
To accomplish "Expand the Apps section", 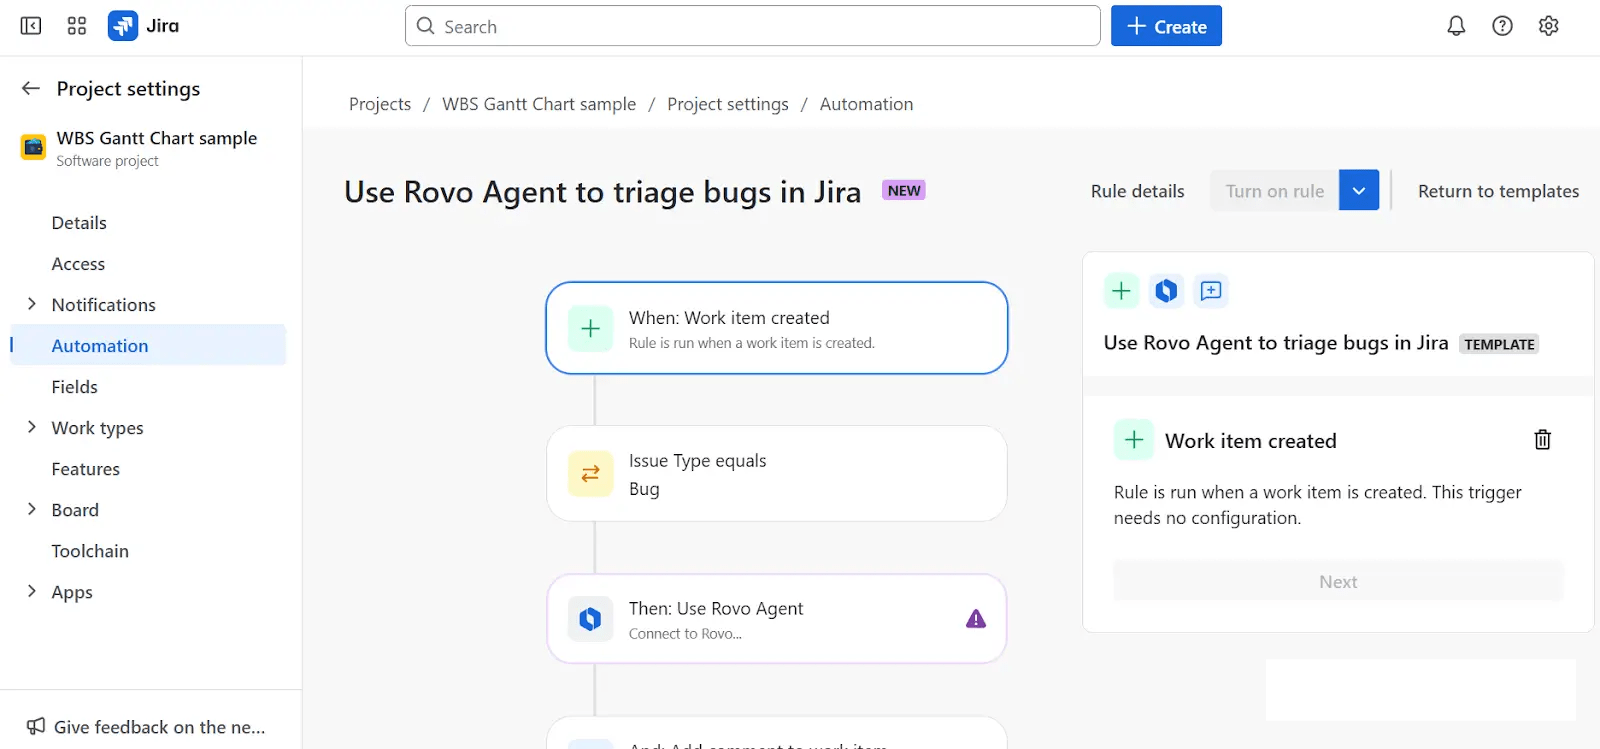I will click(x=31, y=591).
